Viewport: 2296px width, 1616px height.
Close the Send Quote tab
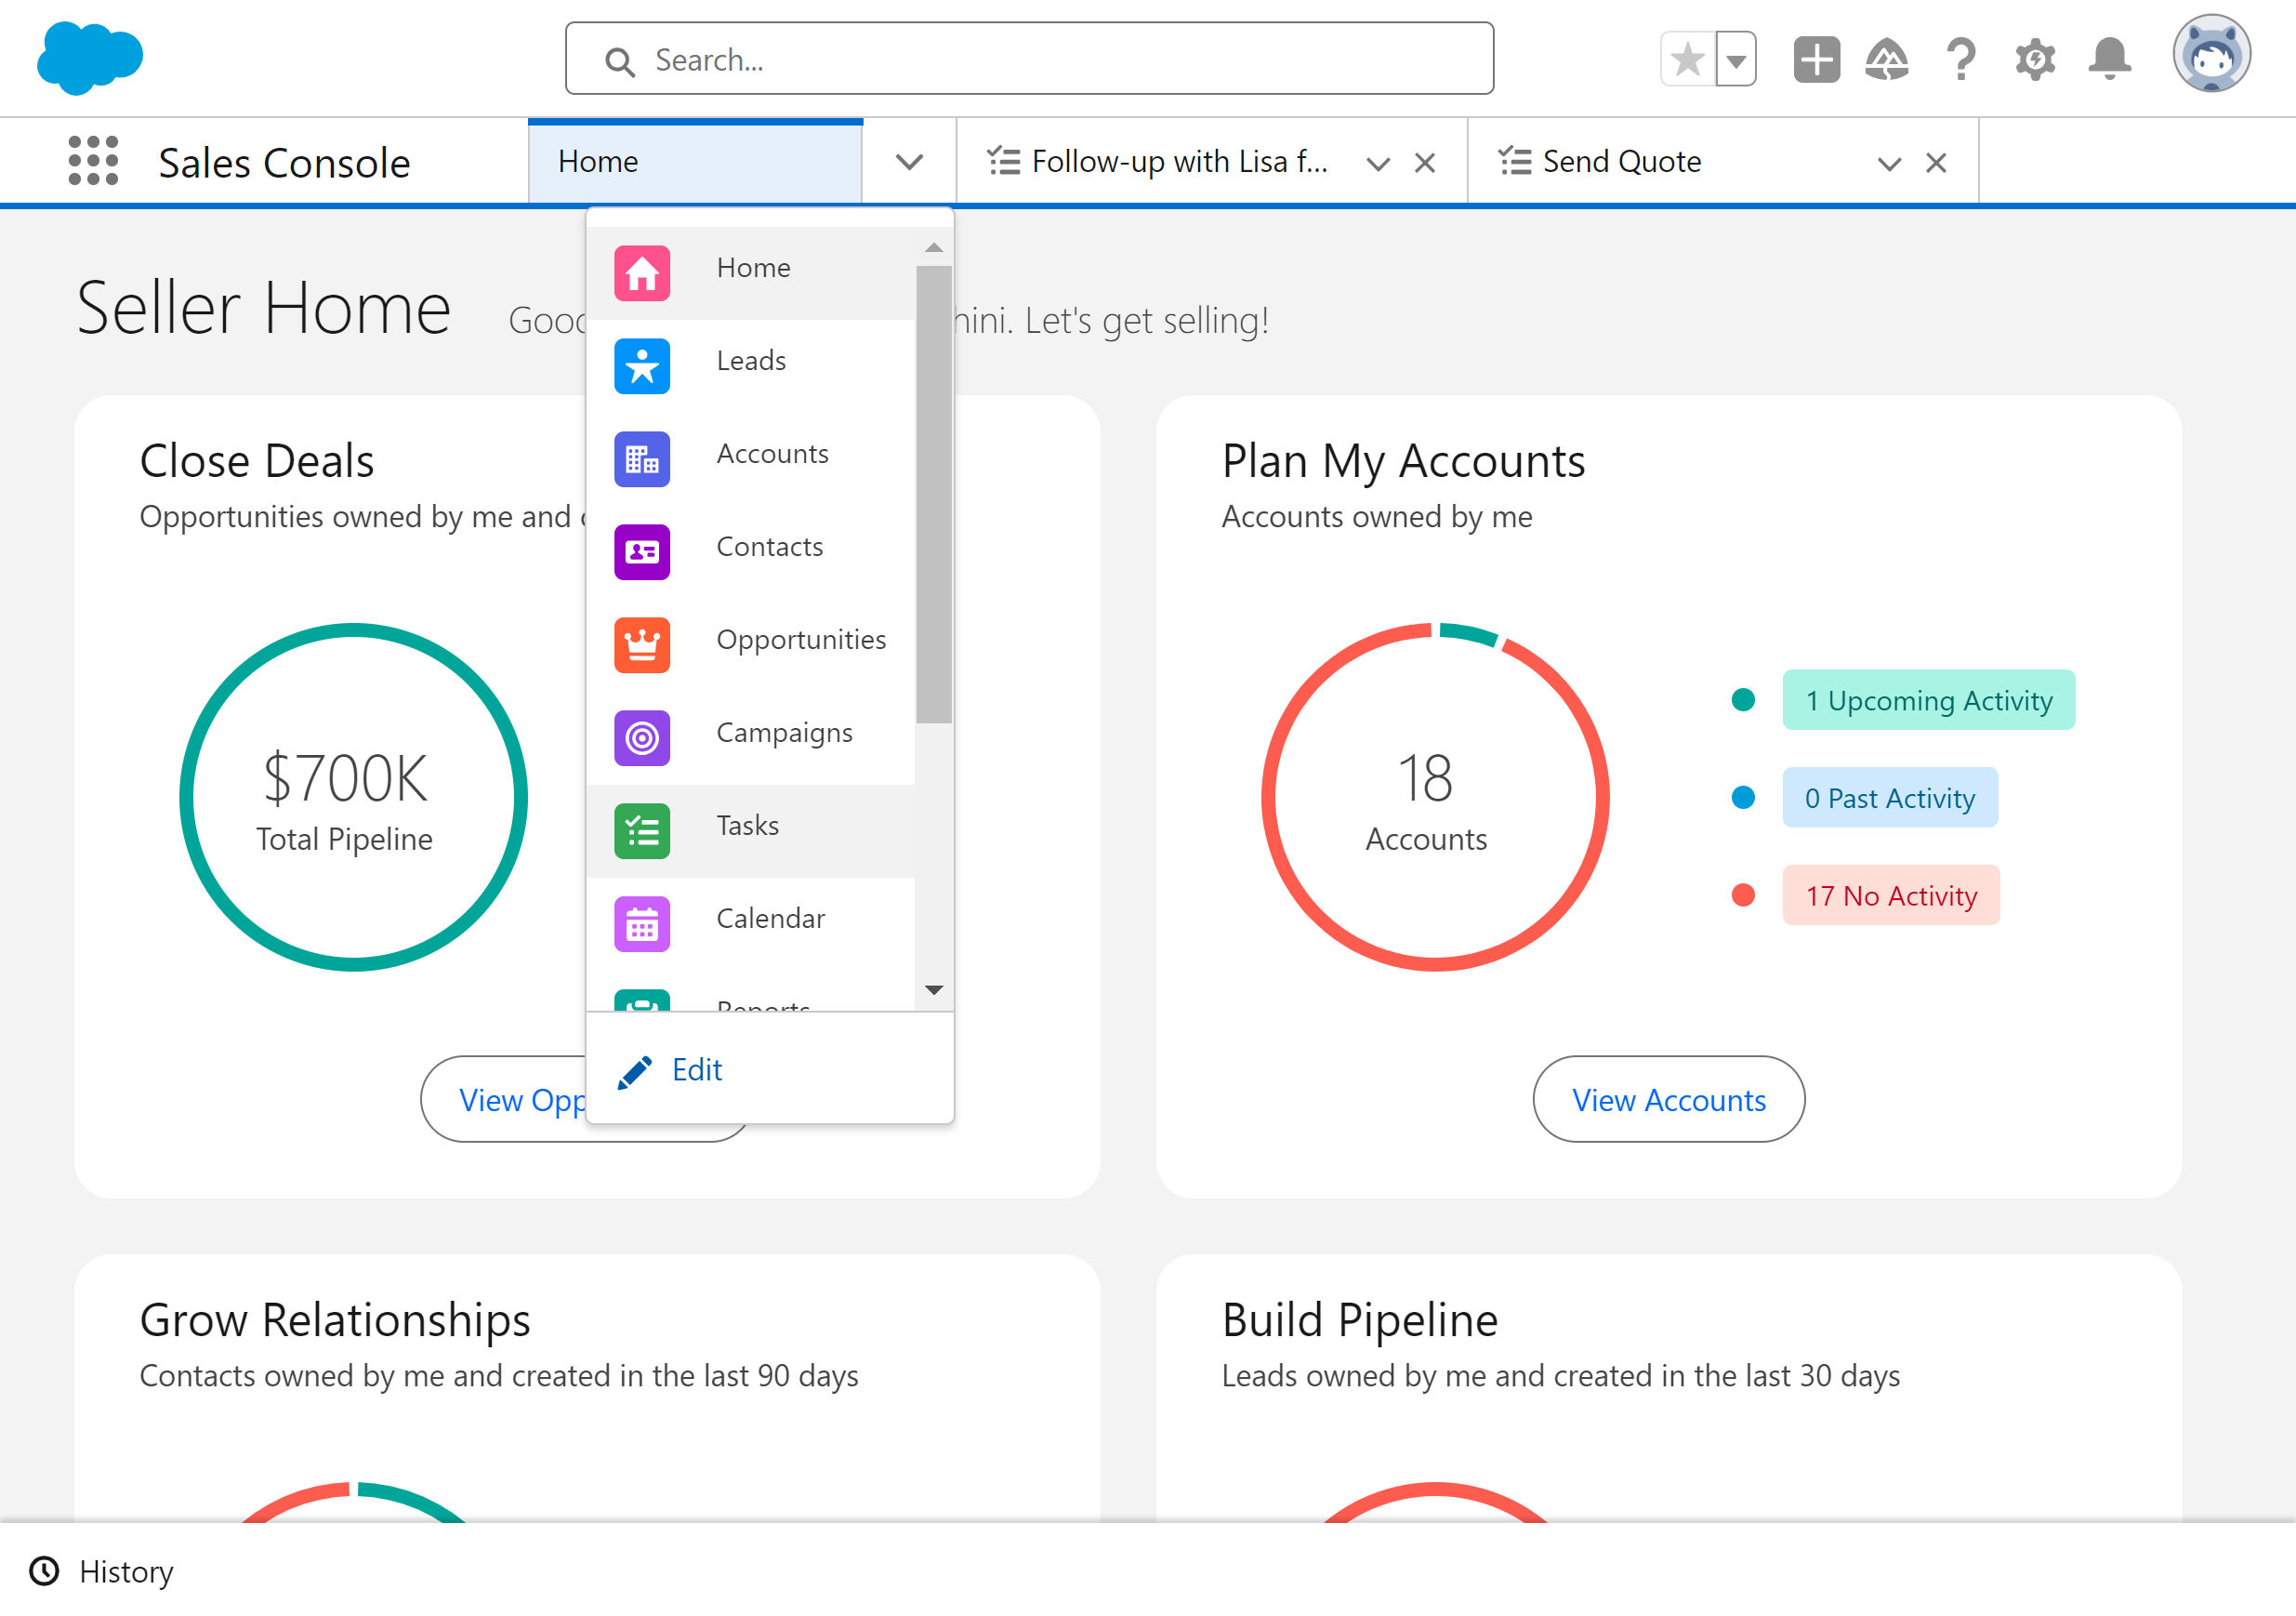pos(1936,163)
